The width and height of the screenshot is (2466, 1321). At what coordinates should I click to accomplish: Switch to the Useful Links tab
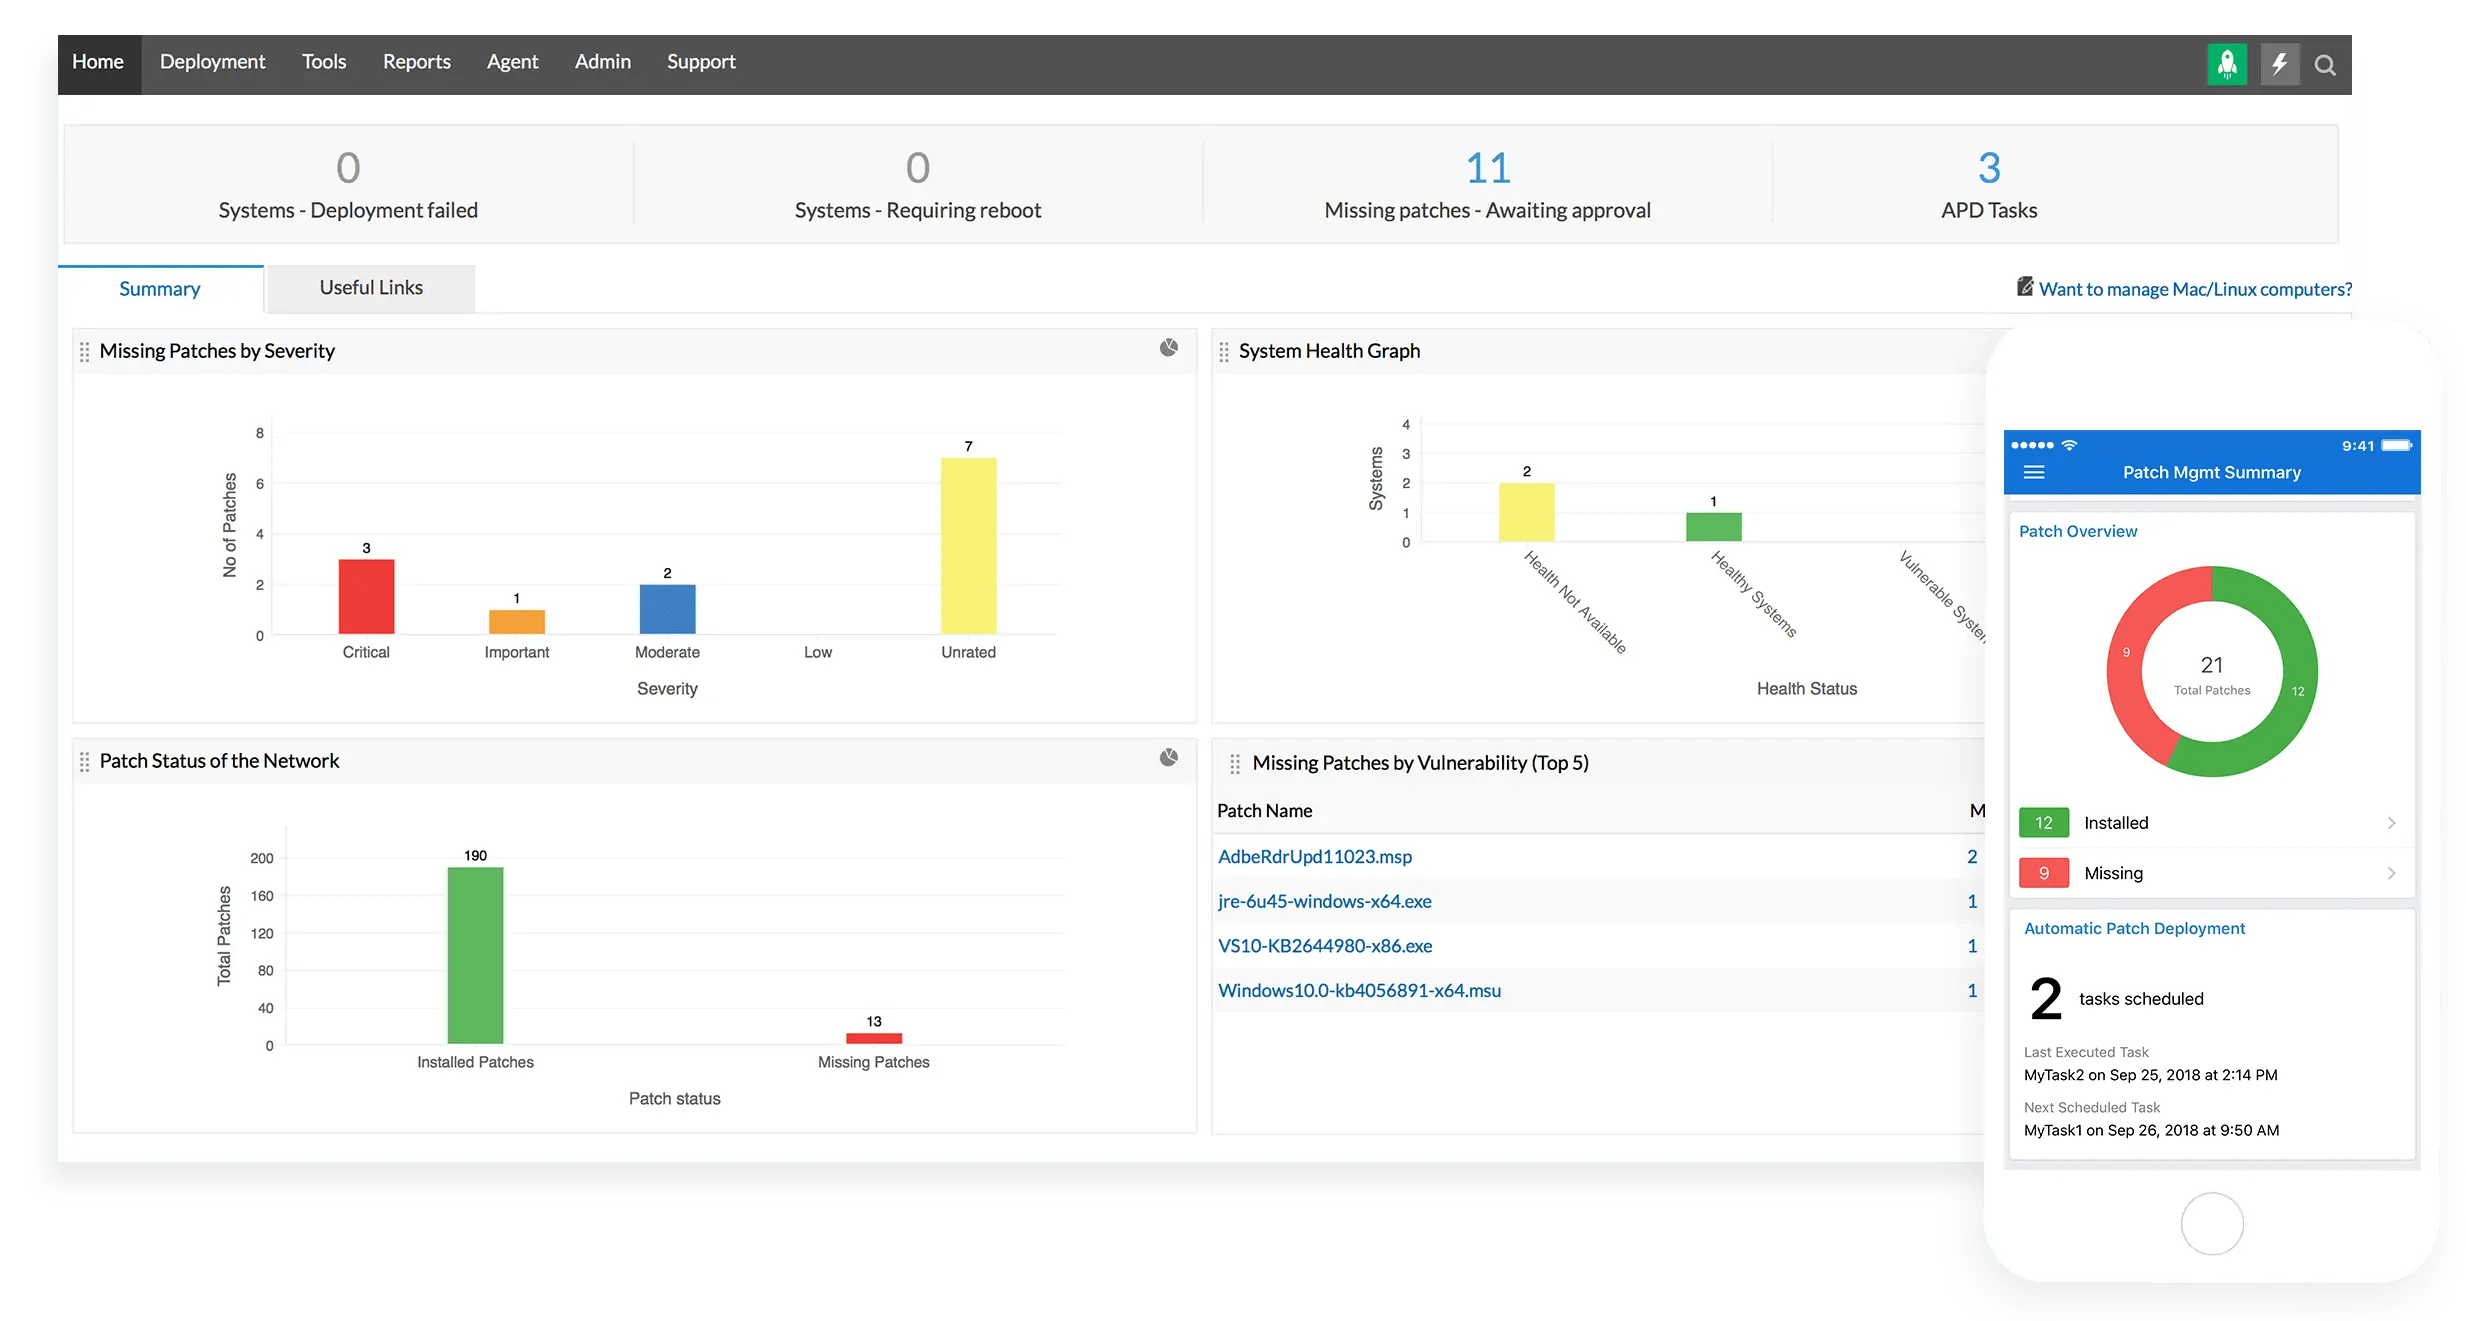click(x=370, y=288)
